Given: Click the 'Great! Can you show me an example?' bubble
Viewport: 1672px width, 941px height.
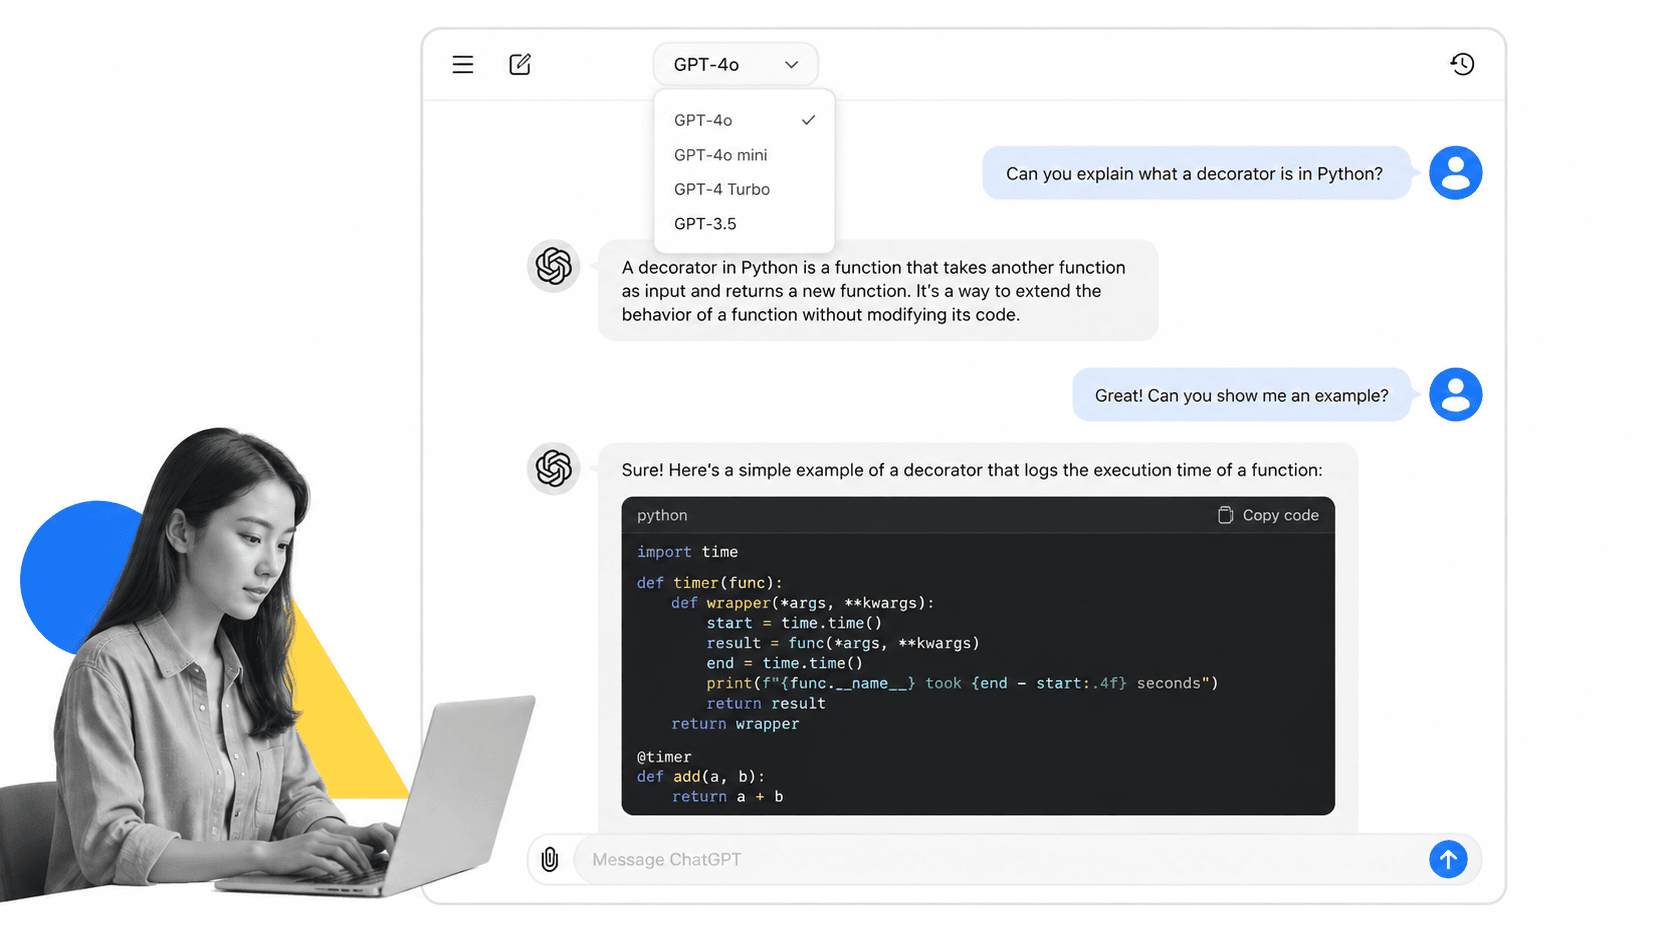Looking at the screenshot, I should pyautogui.click(x=1242, y=395).
